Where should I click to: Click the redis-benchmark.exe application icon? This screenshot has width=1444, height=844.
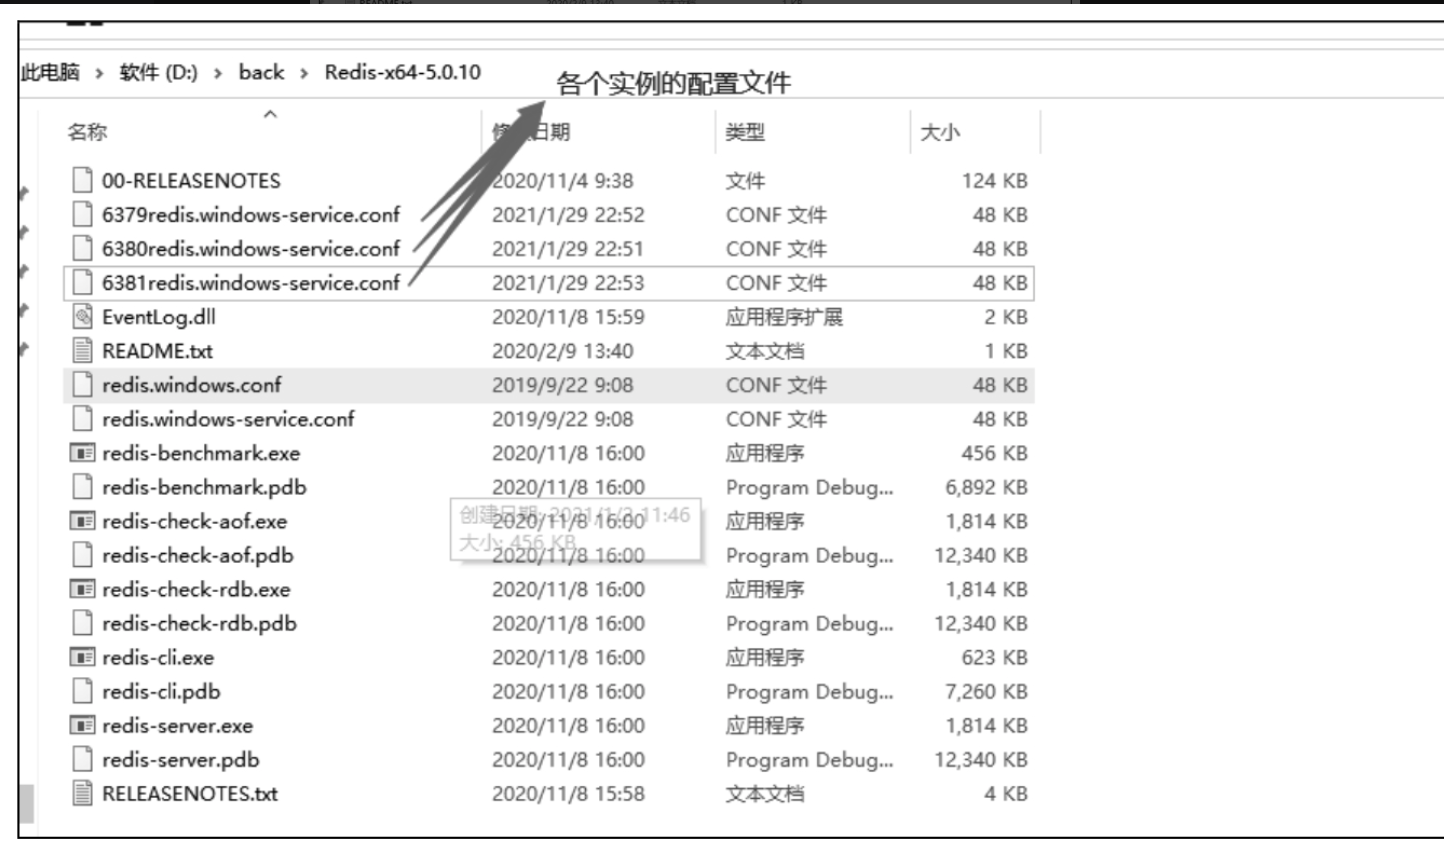82,453
